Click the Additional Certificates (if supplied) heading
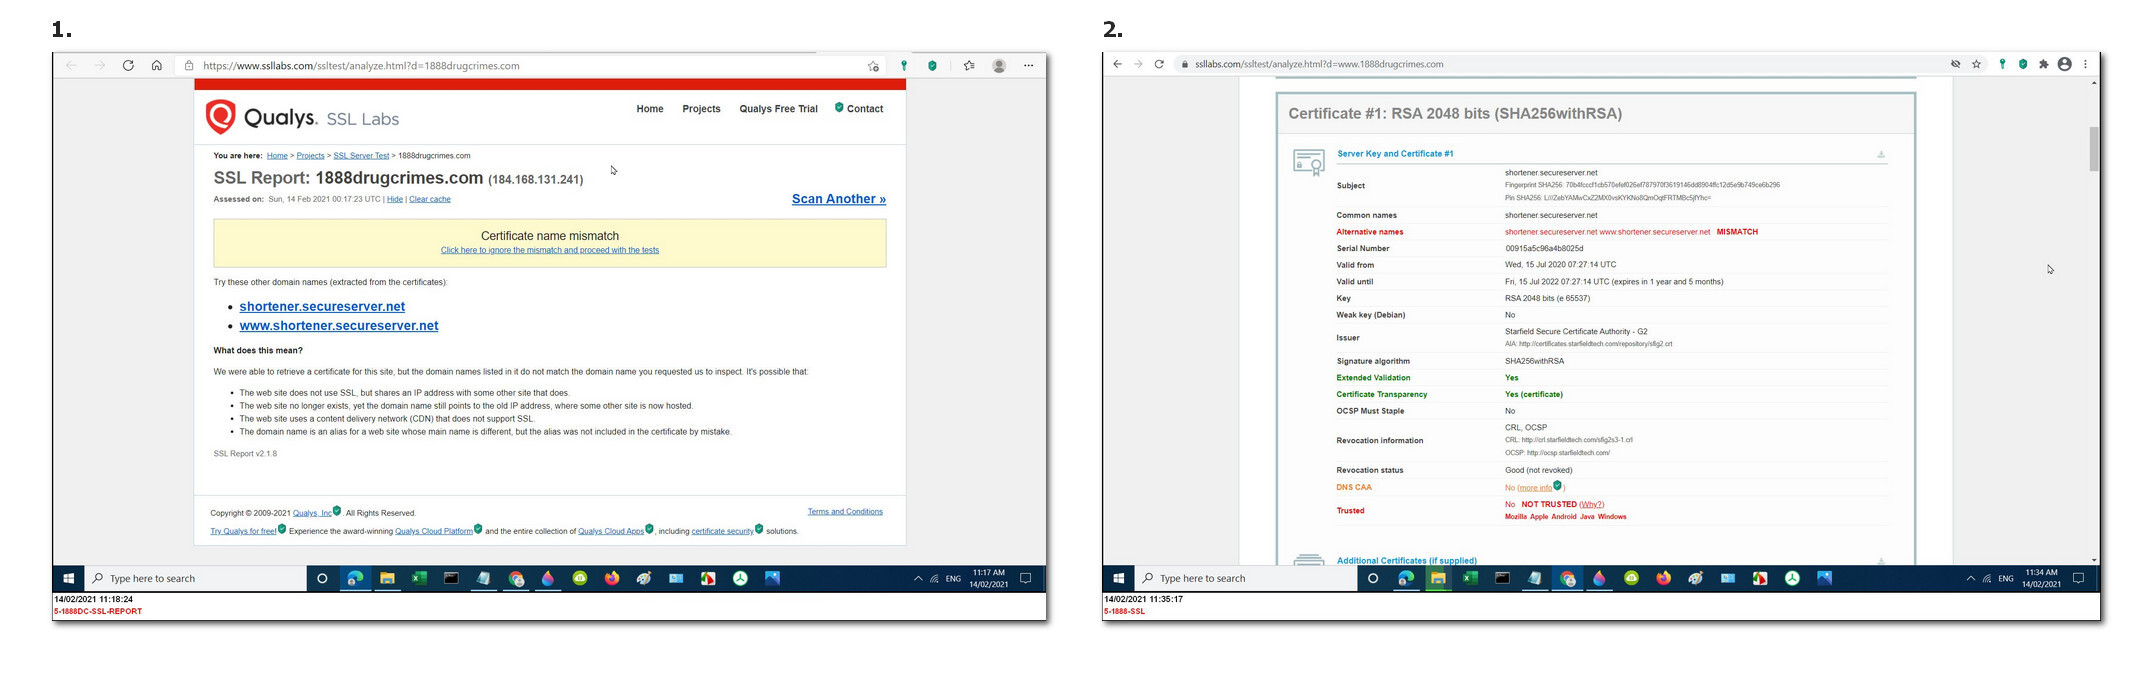This screenshot has height=674, width=2154. [x=1407, y=561]
